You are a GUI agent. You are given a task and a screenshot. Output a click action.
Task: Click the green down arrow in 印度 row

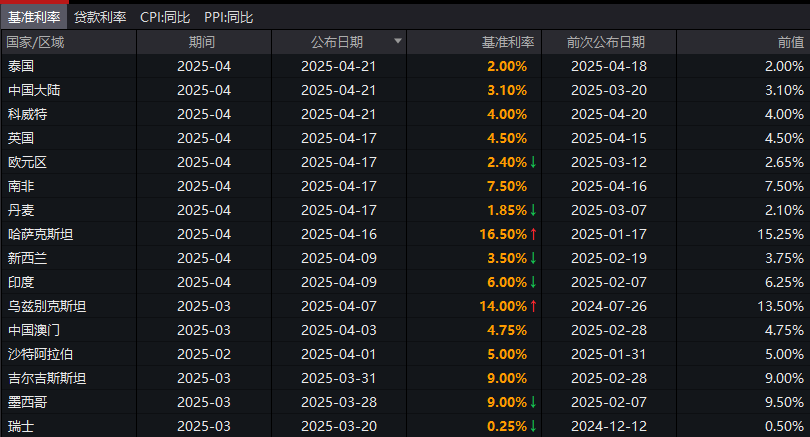coord(534,282)
